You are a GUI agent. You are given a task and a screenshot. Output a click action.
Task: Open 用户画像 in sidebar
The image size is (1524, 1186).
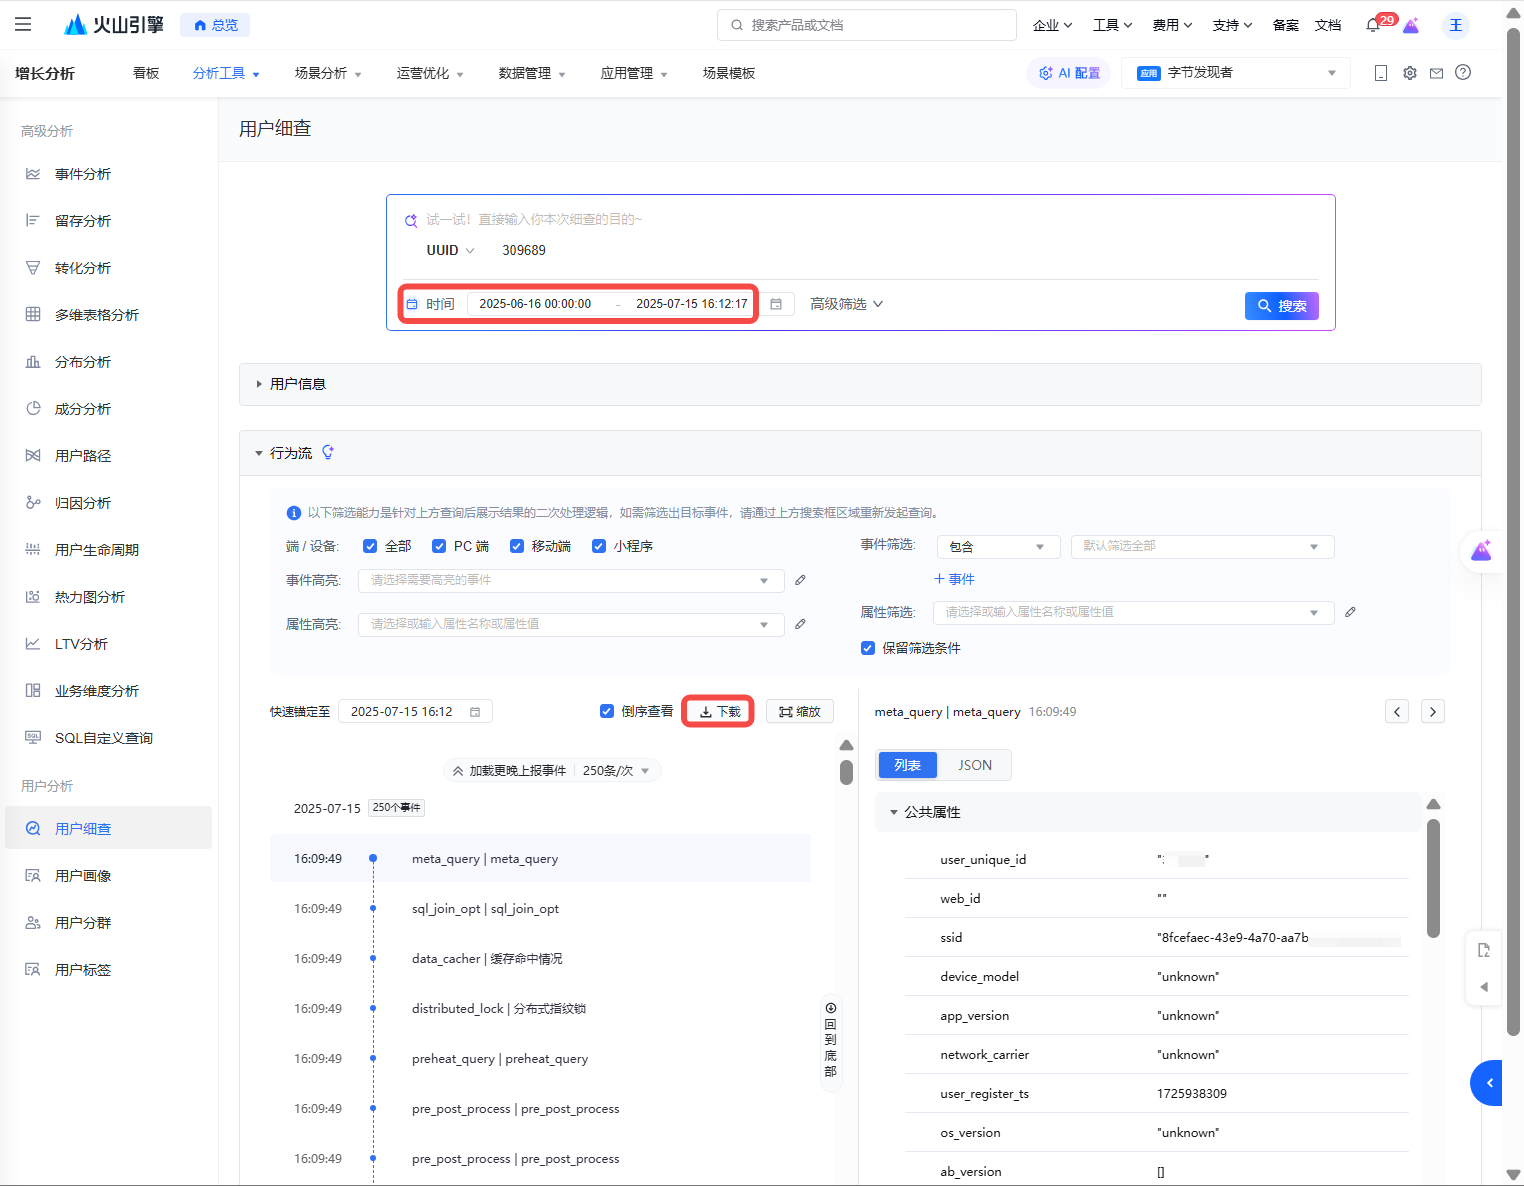pyautogui.click(x=83, y=876)
